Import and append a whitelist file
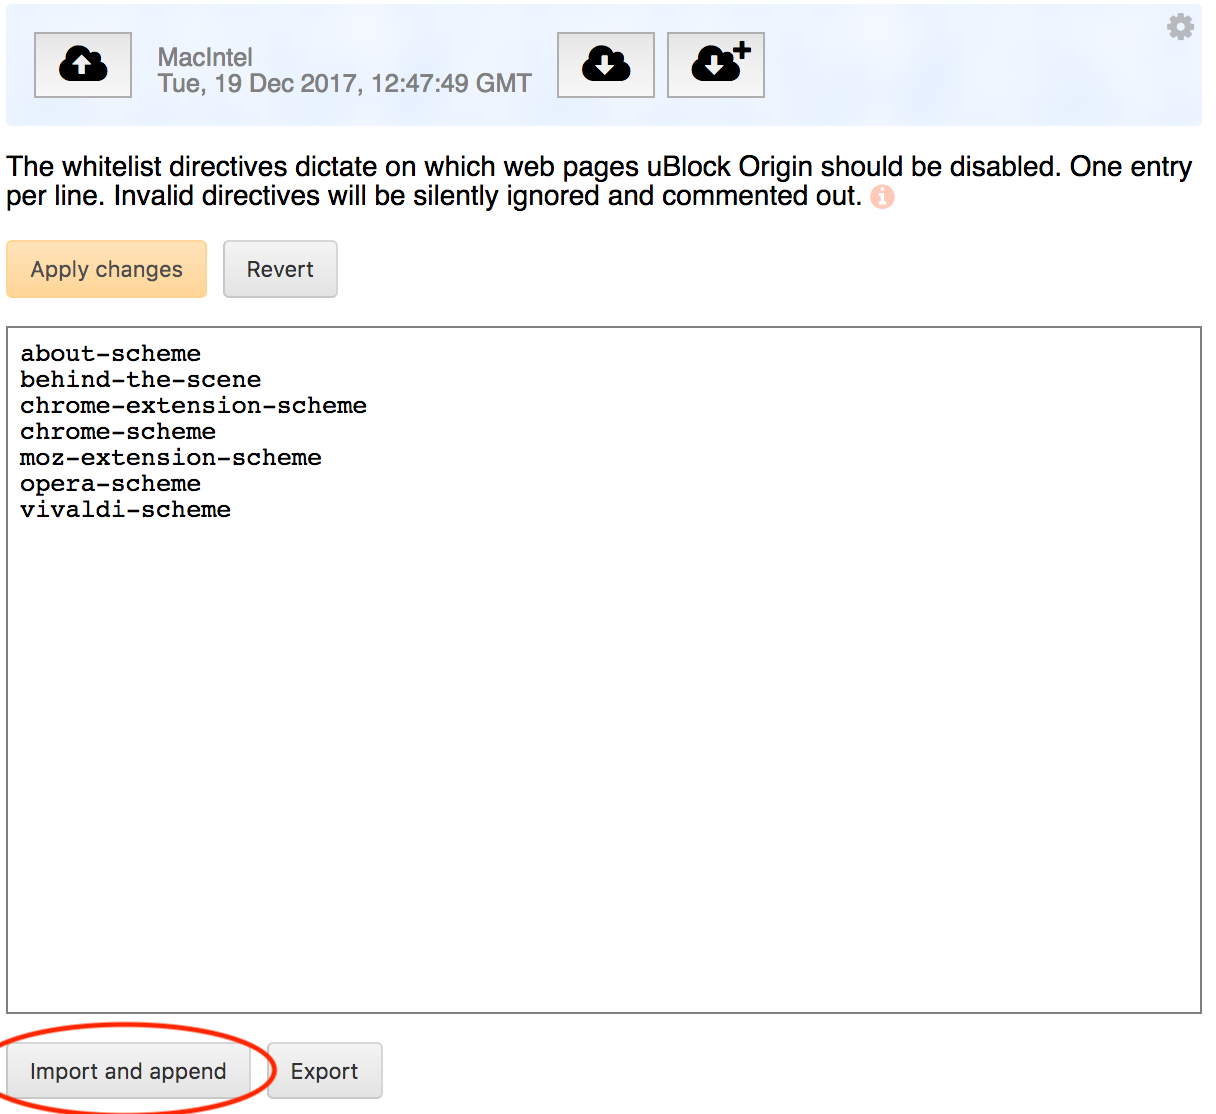Image resolution: width=1216 pixels, height=1114 pixels. 128,1070
